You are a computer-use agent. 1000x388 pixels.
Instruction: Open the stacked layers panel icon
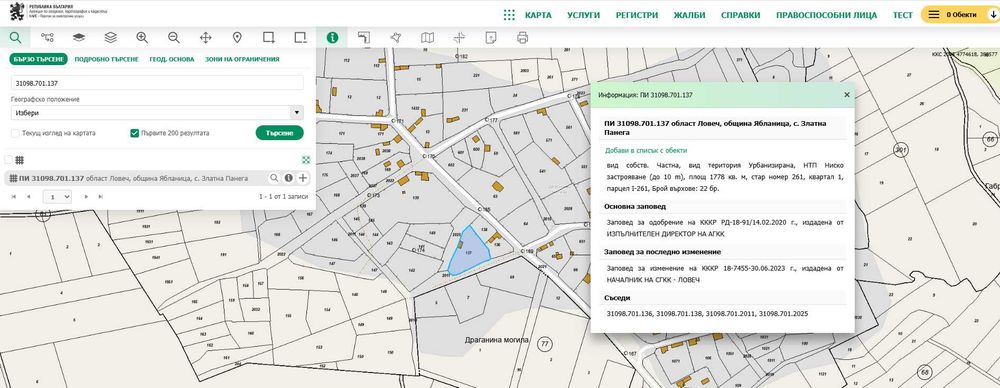(110, 38)
